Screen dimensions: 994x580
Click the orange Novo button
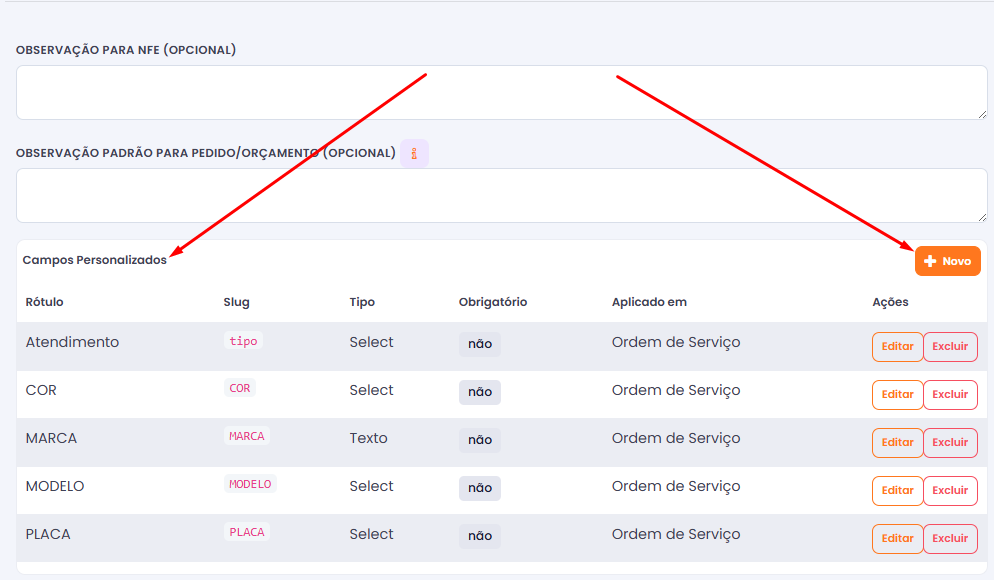[x=947, y=261]
